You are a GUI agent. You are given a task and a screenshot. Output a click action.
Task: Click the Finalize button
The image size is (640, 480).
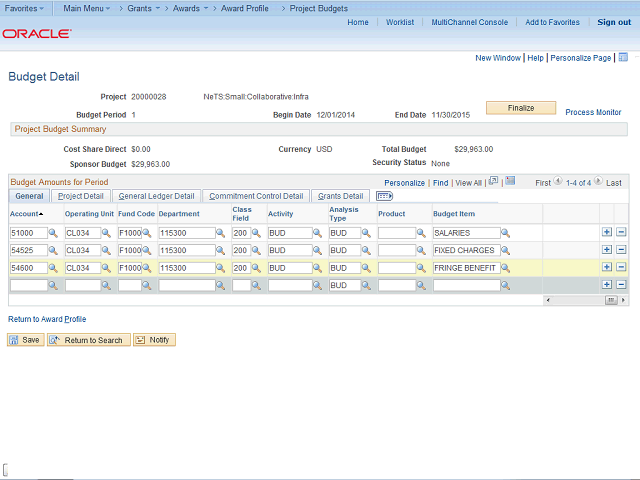coord(520,108)
